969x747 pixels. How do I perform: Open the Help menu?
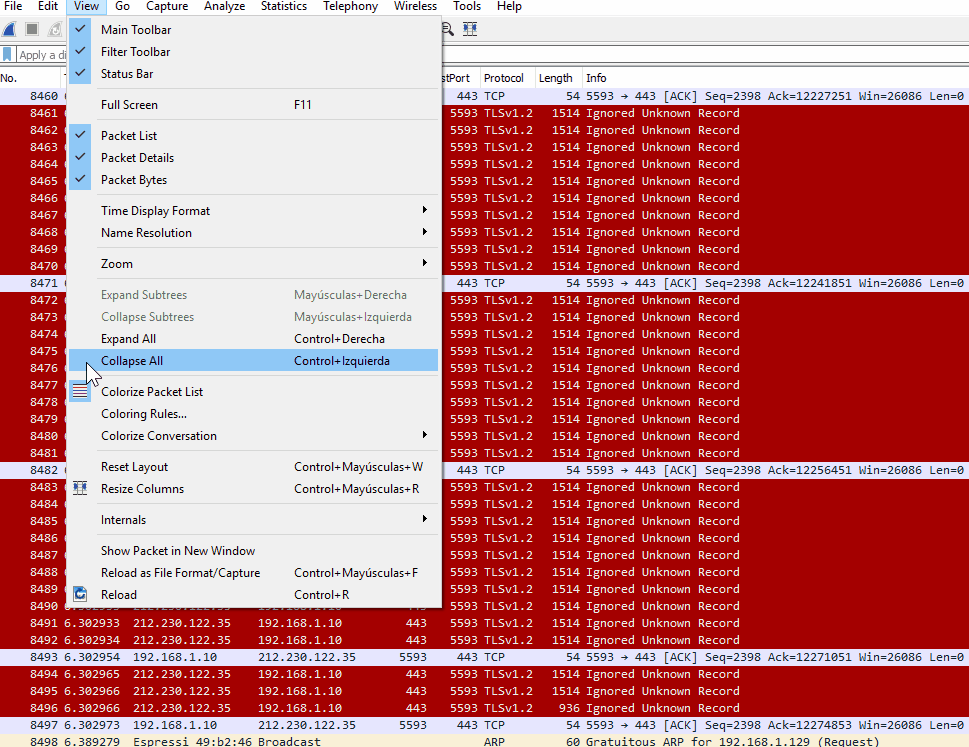pyautogui.click(x=509, y=6)
